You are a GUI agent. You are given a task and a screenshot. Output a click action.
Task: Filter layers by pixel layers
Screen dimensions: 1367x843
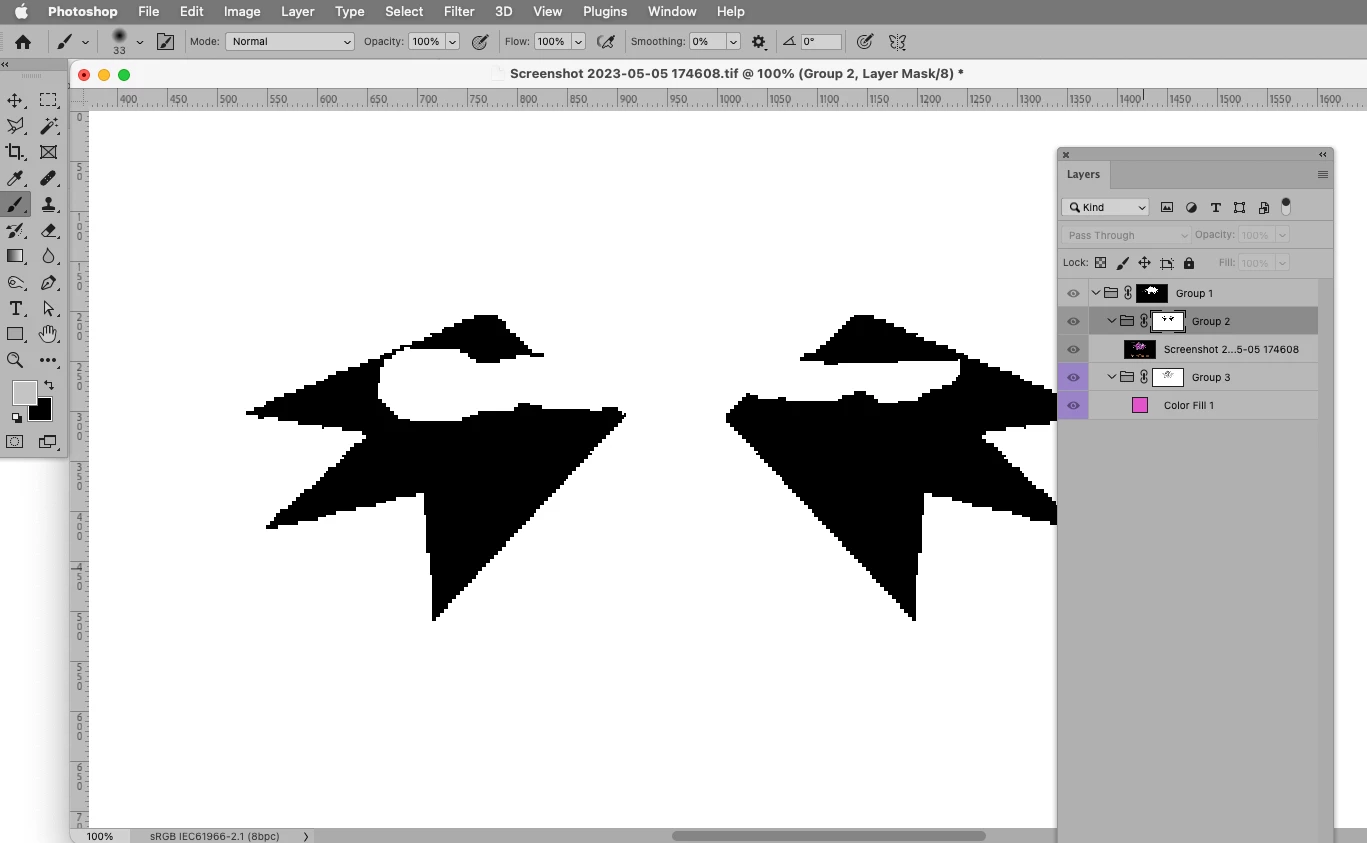pos(1167,207)
